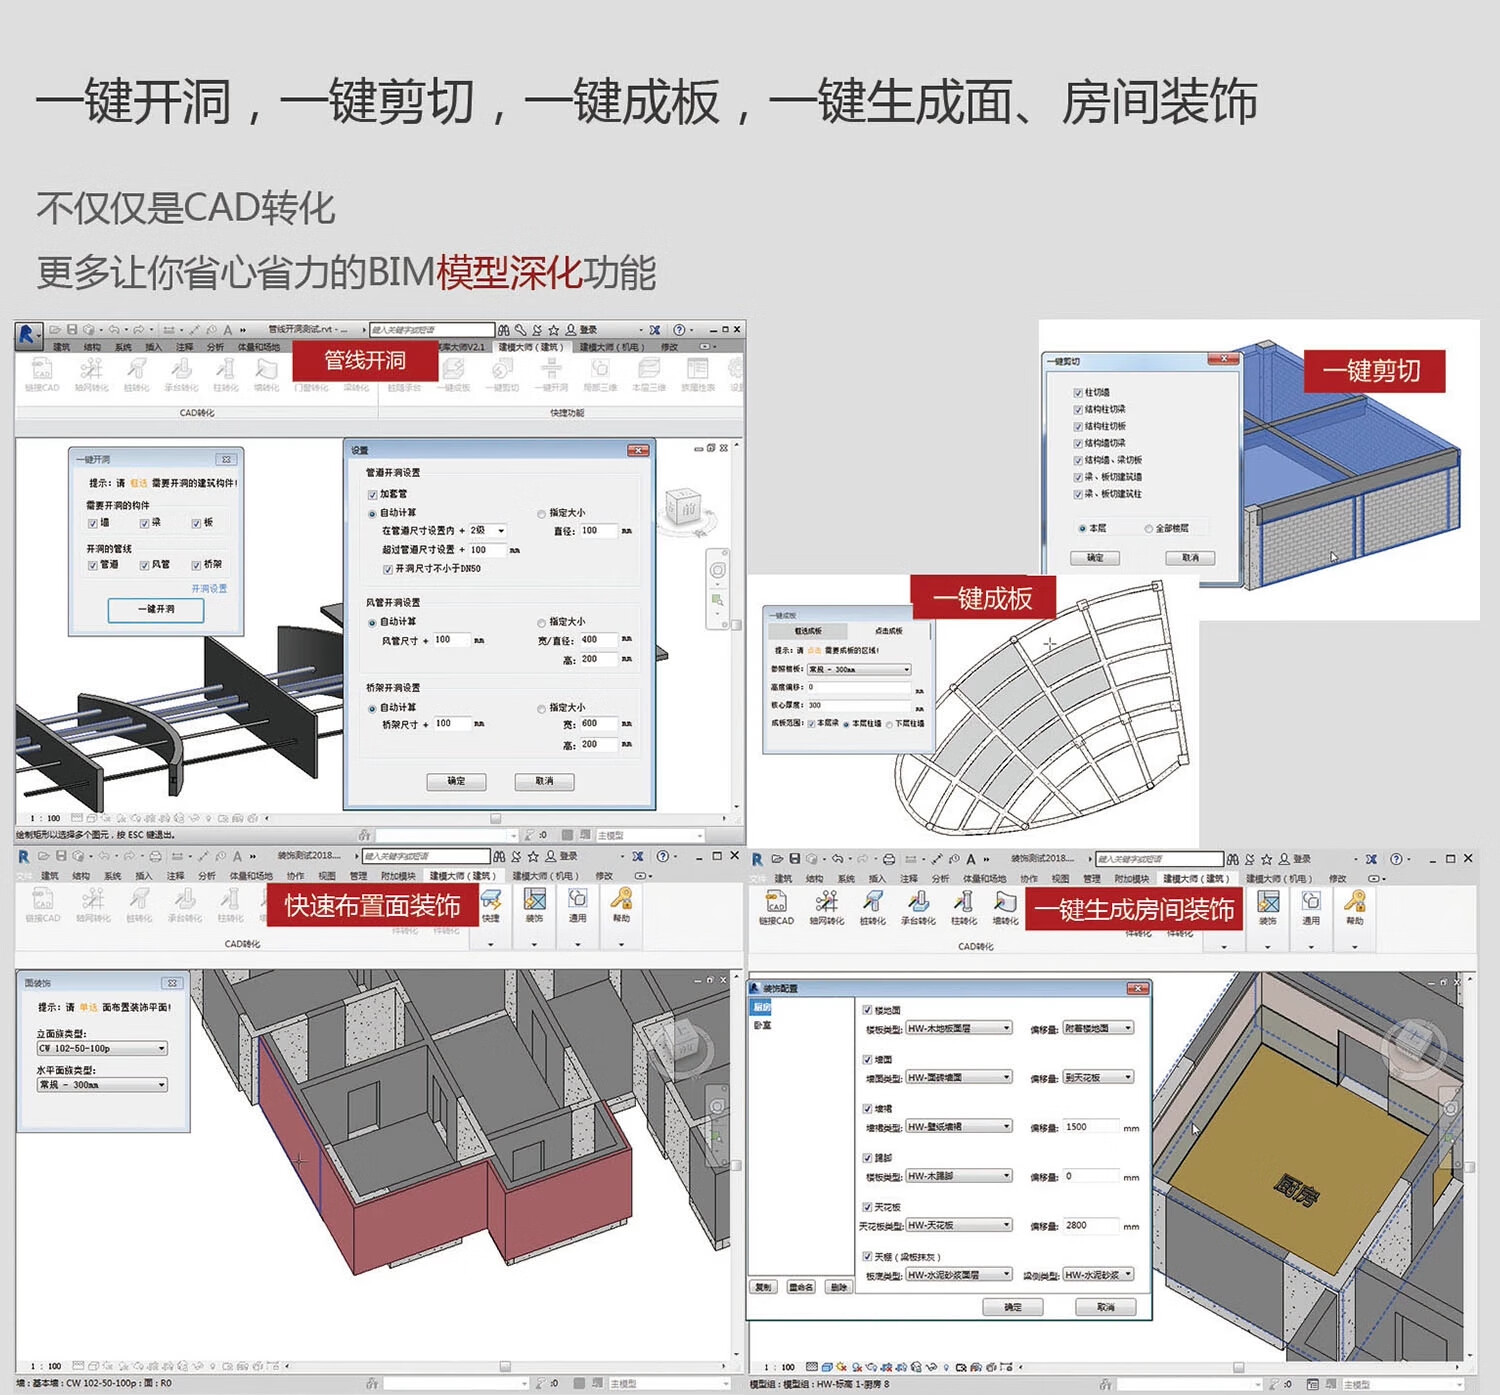Viewport: 1500px width, 1395px height.
Task: Select 指定大小 radio under 风管开洞设置
Action: pyautogui.click(x=542, y=622)
